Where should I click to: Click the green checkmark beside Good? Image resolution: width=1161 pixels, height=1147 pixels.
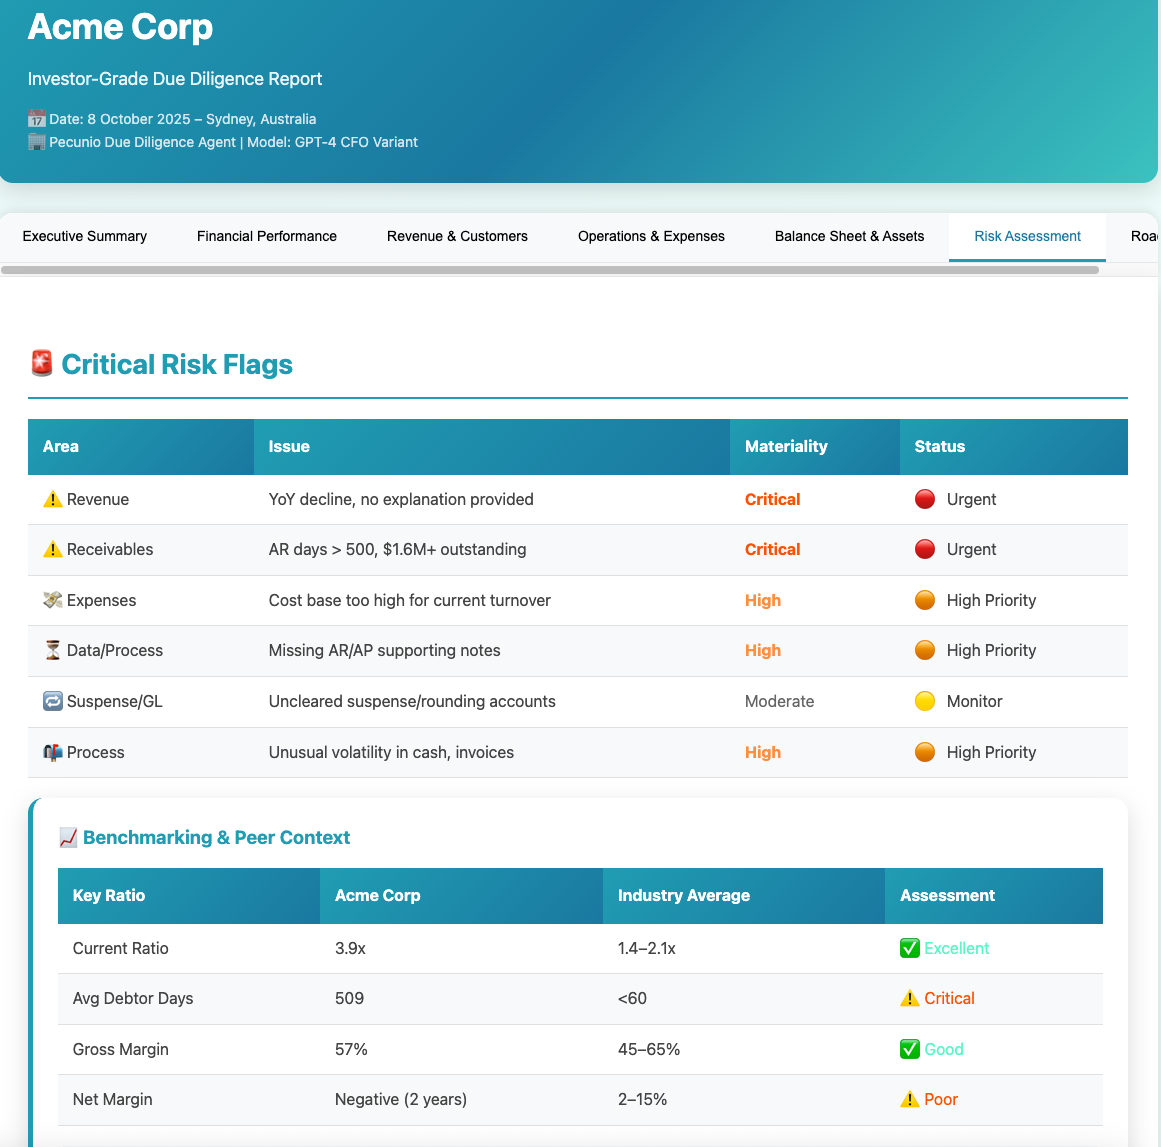coord(909,1049)
